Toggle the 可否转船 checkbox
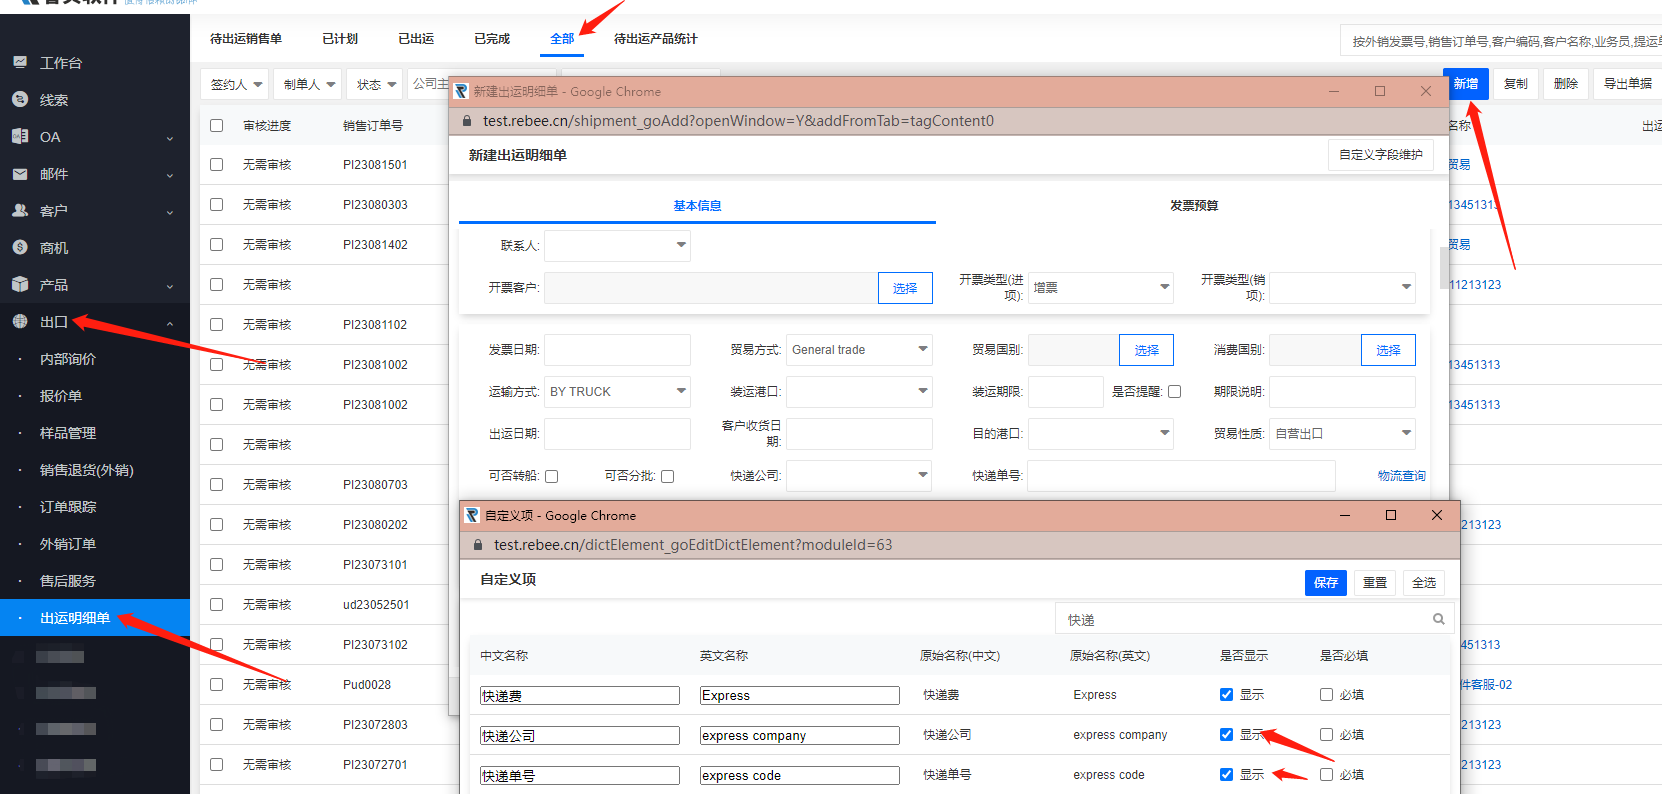The image size is (1662, 794). [552, 476]
